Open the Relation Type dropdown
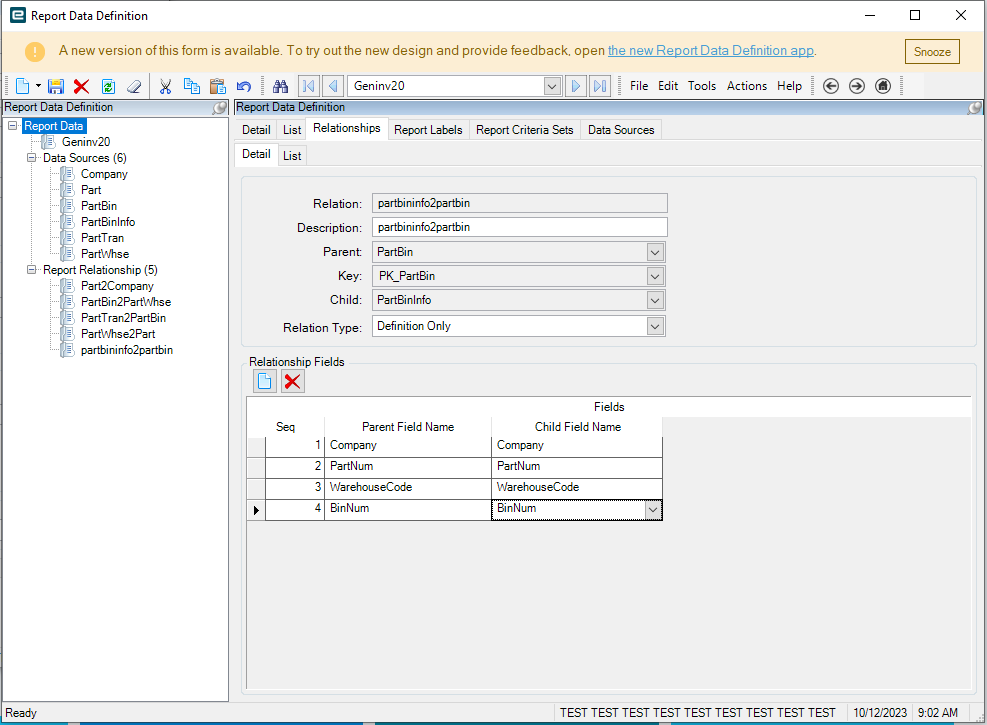 (655, 326)
